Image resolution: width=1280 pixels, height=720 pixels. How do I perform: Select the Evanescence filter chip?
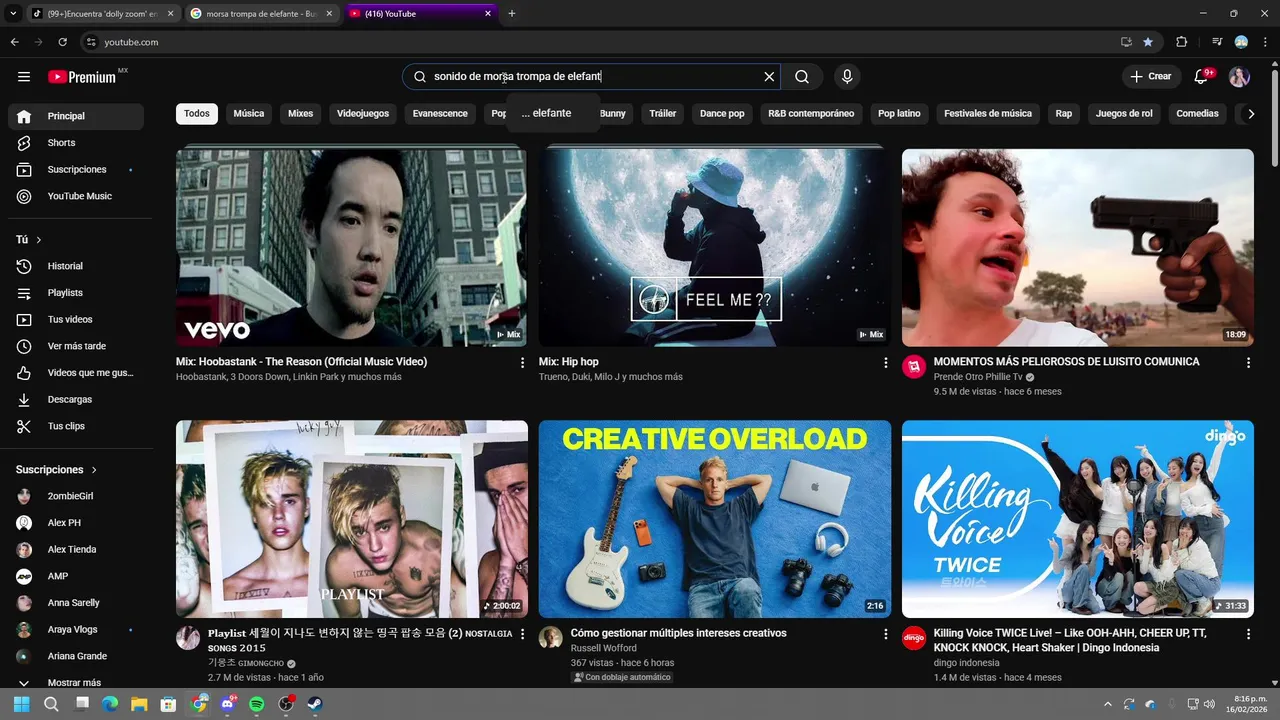440,114
